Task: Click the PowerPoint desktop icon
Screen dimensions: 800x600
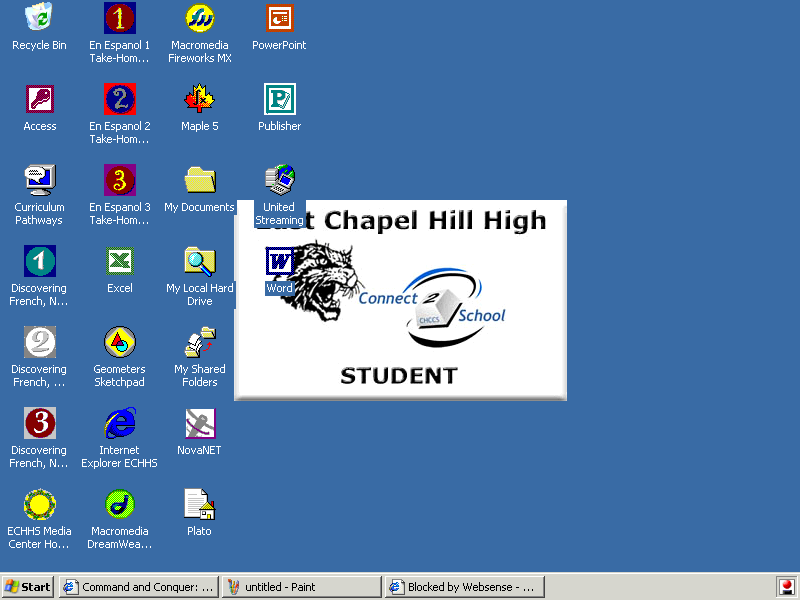Action: pos(279,18)
